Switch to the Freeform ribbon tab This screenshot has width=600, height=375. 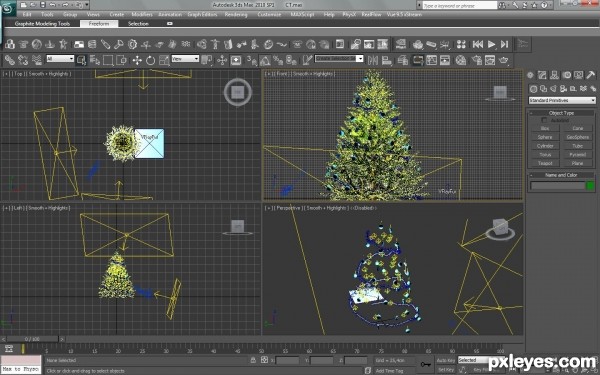click(99, 24)
